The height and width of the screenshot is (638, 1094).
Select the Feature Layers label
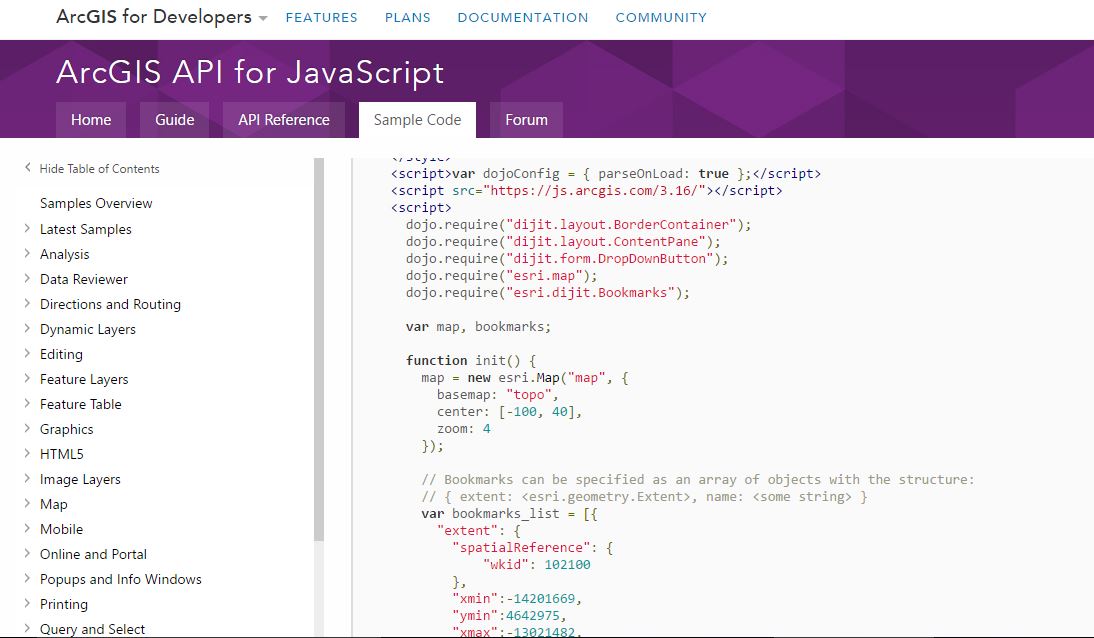pos(84,379)
